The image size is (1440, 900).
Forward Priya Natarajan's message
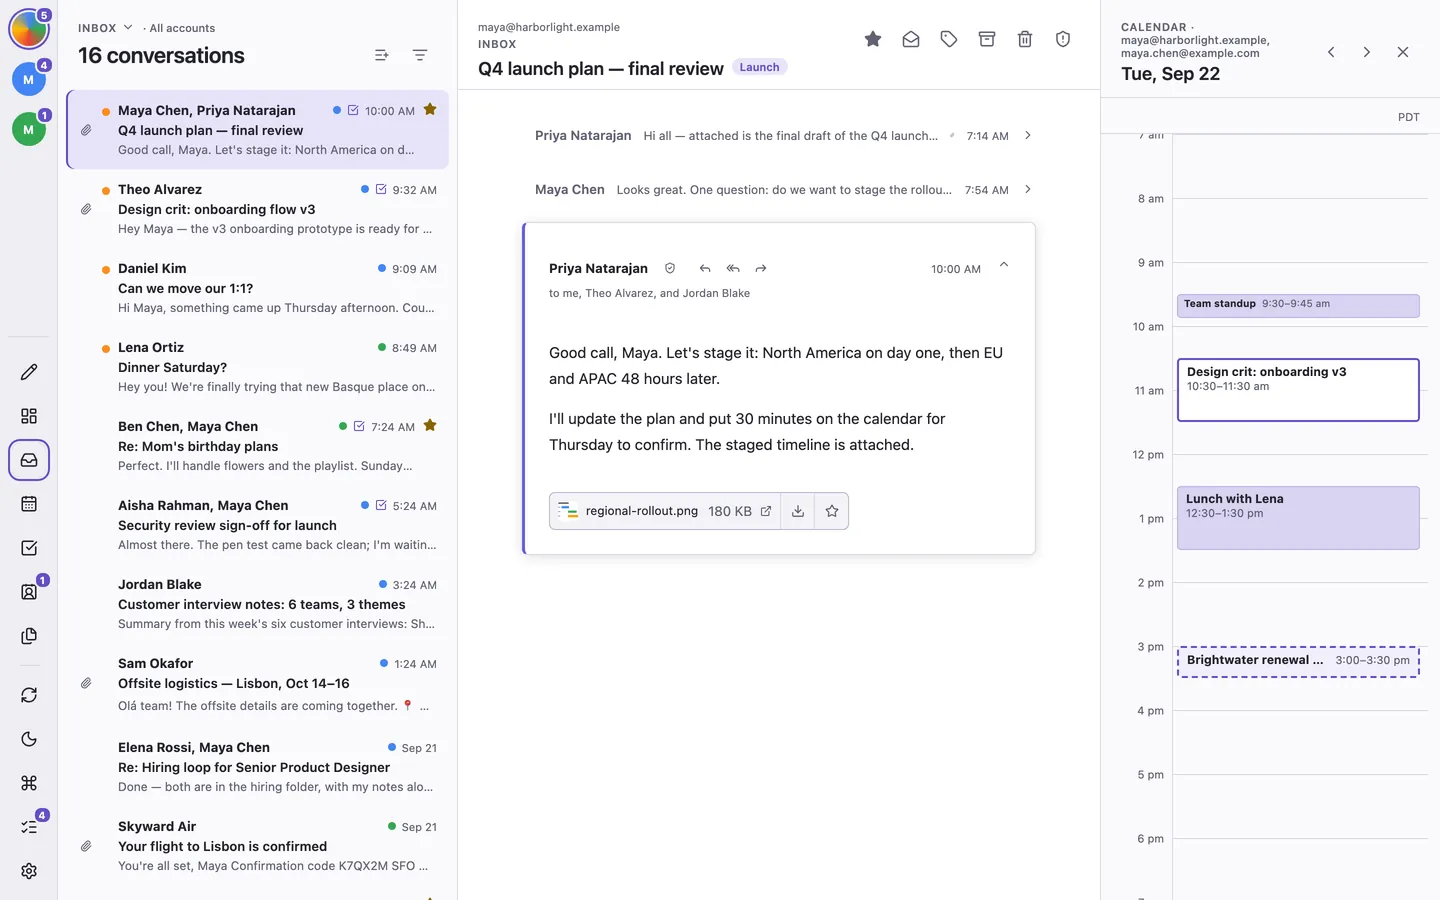point(761,268)
